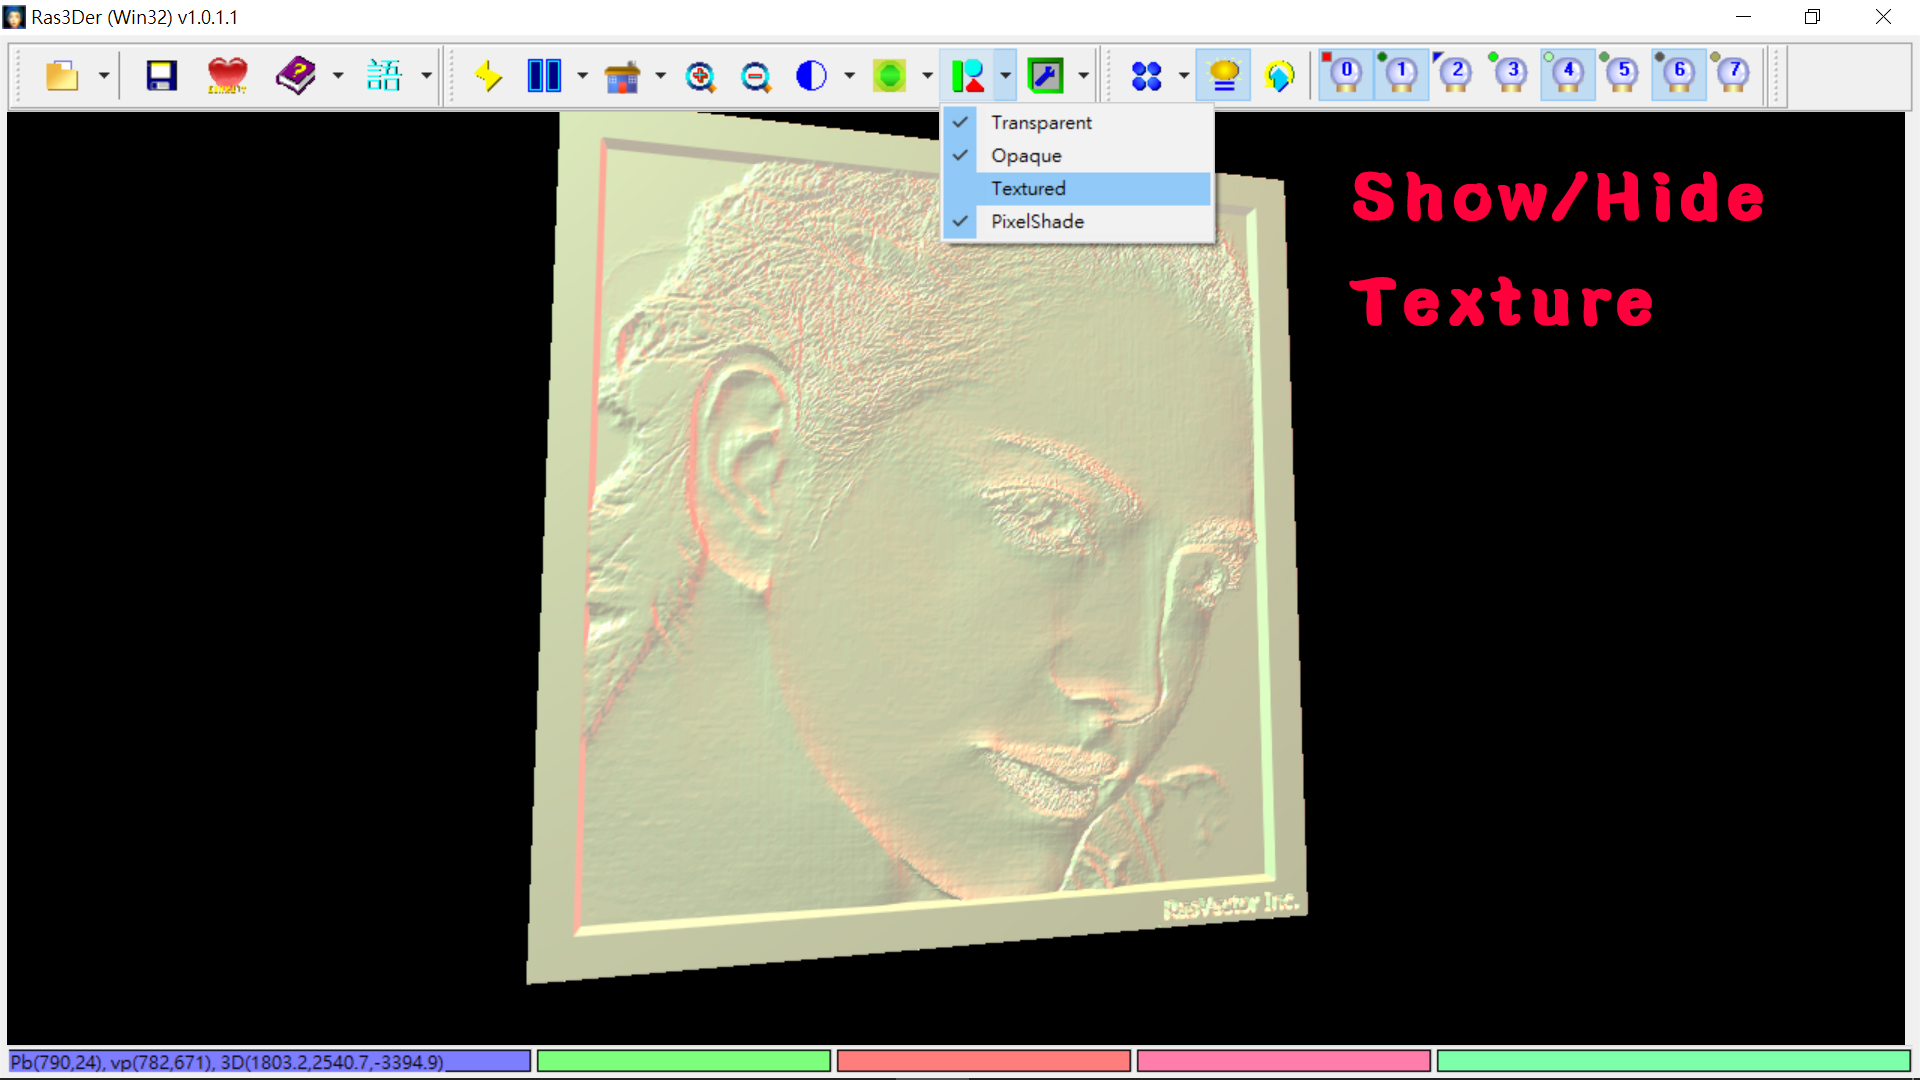
Task: Click the zoom in magnifier icon
Action: 700,76
